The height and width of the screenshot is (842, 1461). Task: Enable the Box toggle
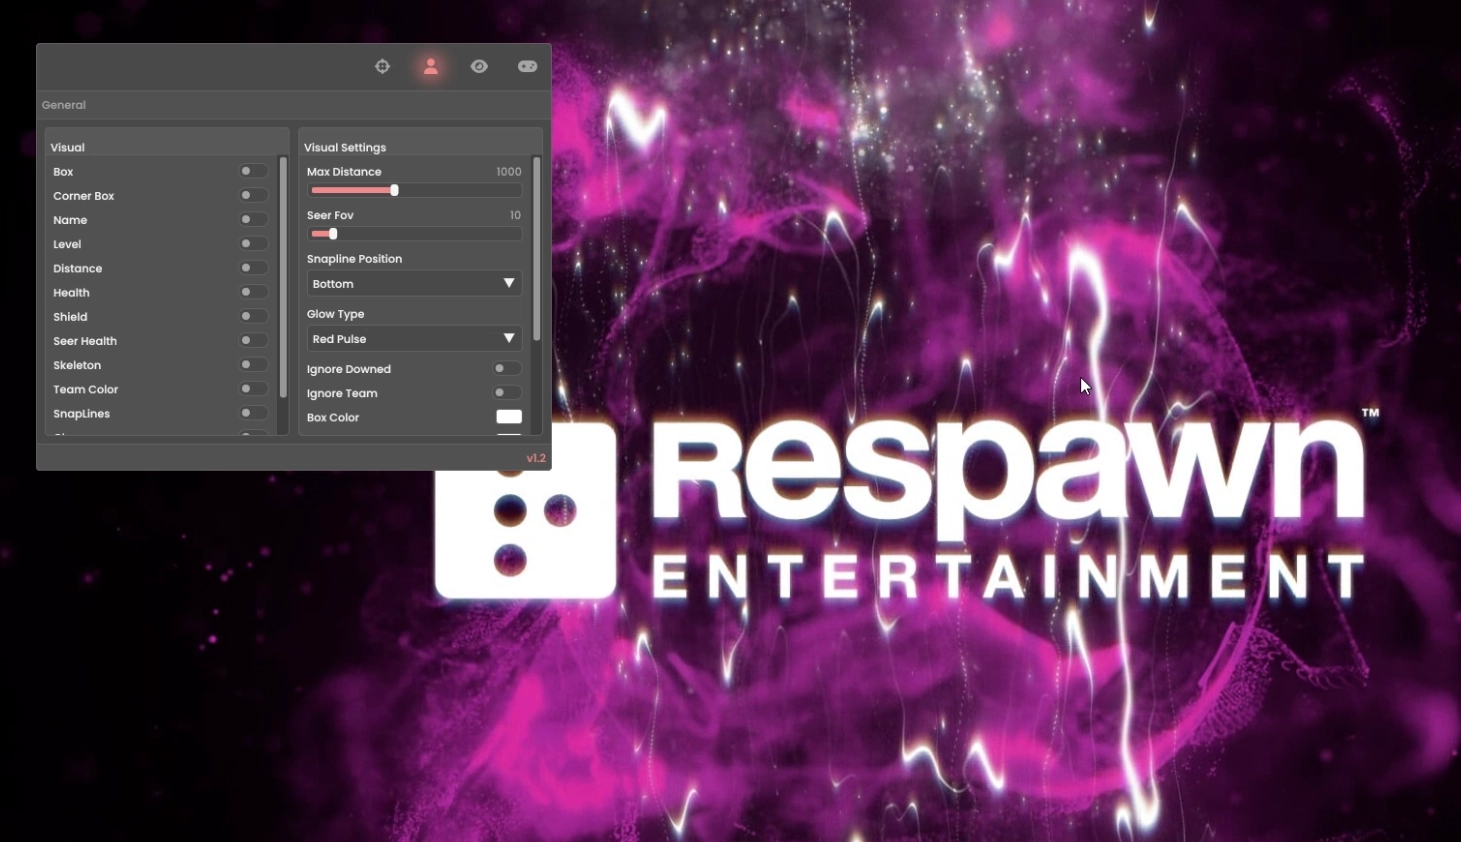coord(252,171)
